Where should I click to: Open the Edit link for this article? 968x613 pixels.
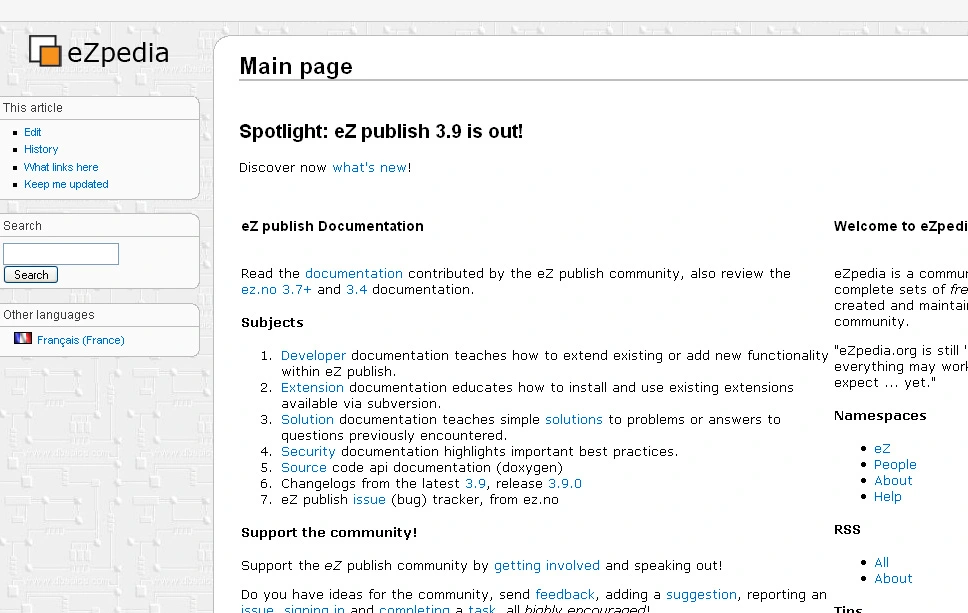coord(32,131)
